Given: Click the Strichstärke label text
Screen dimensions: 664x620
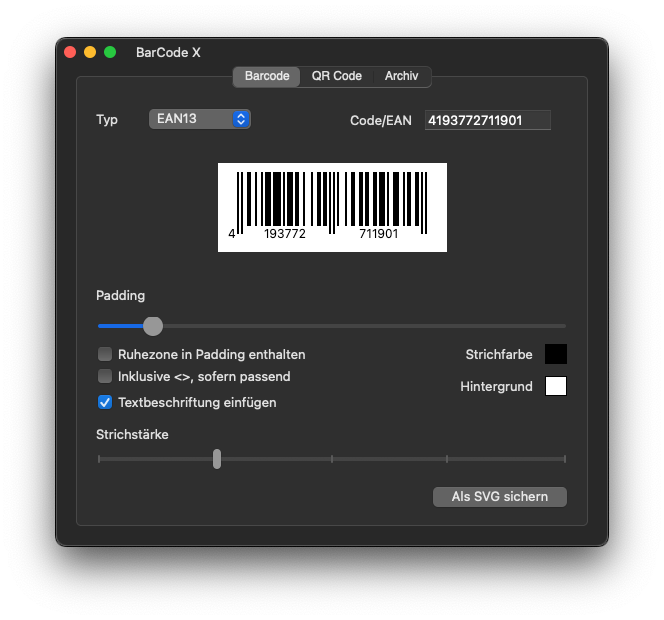Looking at the screenshot, I should [x=132, y=435].
